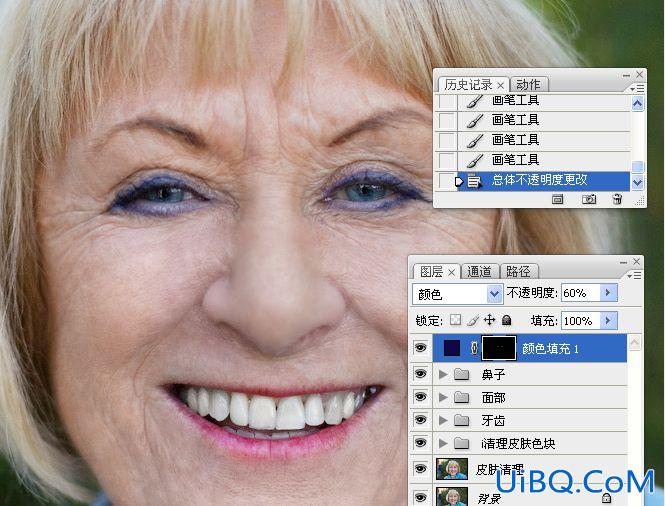Open the 颜色 blend mode dropdown
The height and width of the screenshot is (506, 665).
457,294
